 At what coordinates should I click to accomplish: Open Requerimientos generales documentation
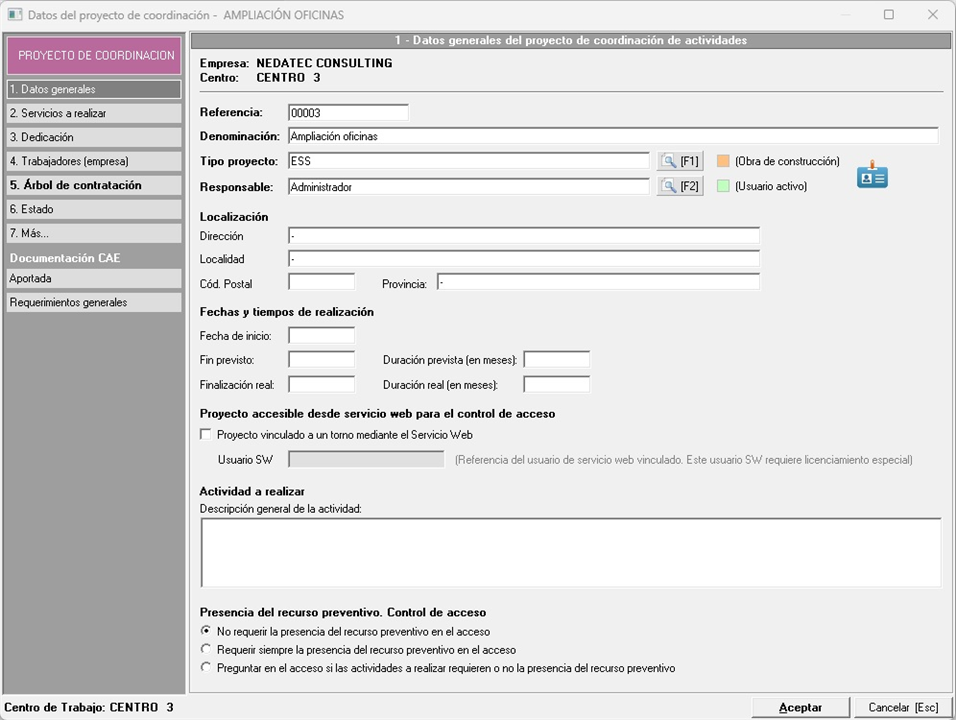coord(94,302)
